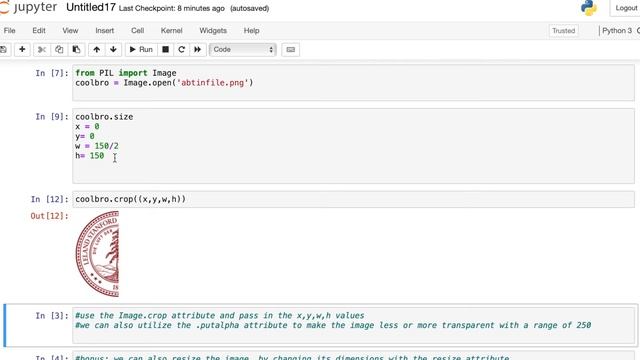This screenshot has width=640, height=360.
Task: Click the save and checkpoint icon
Action: coord(3,49)
